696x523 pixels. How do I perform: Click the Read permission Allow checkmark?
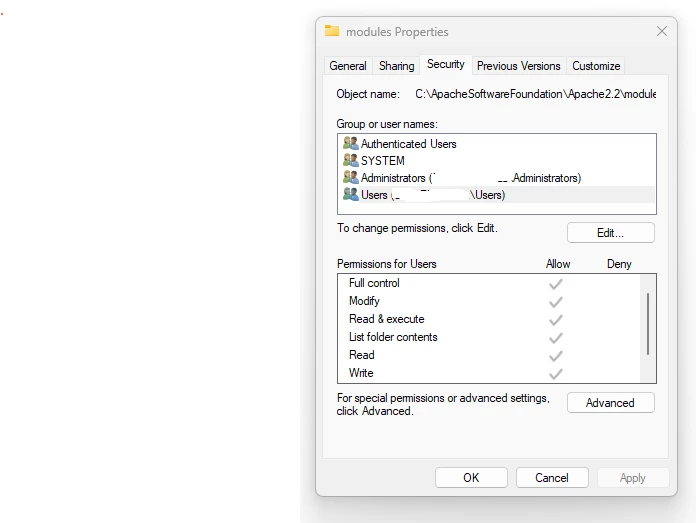coord(556,356)
